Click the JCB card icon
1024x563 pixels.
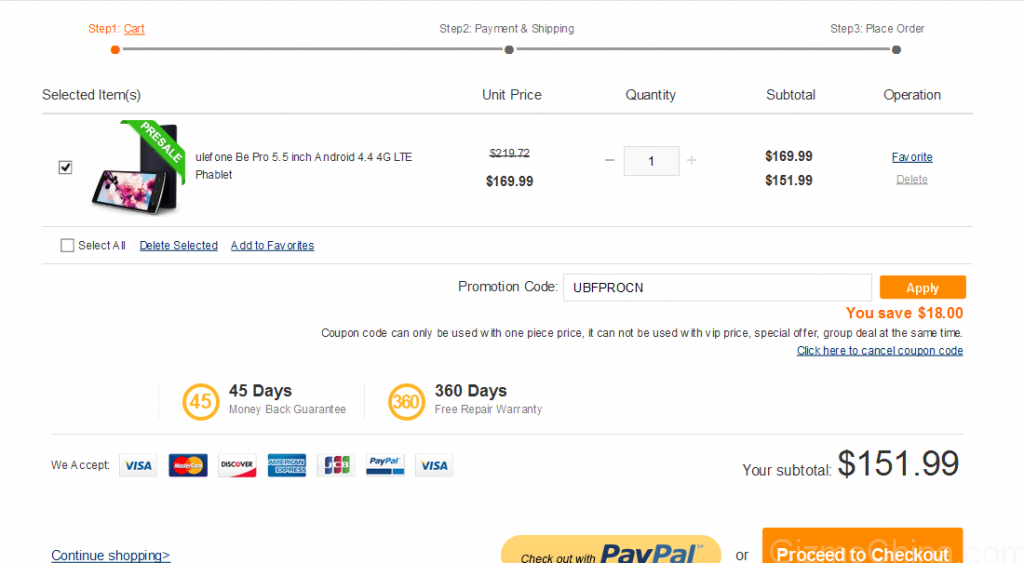tap(336, 466)
